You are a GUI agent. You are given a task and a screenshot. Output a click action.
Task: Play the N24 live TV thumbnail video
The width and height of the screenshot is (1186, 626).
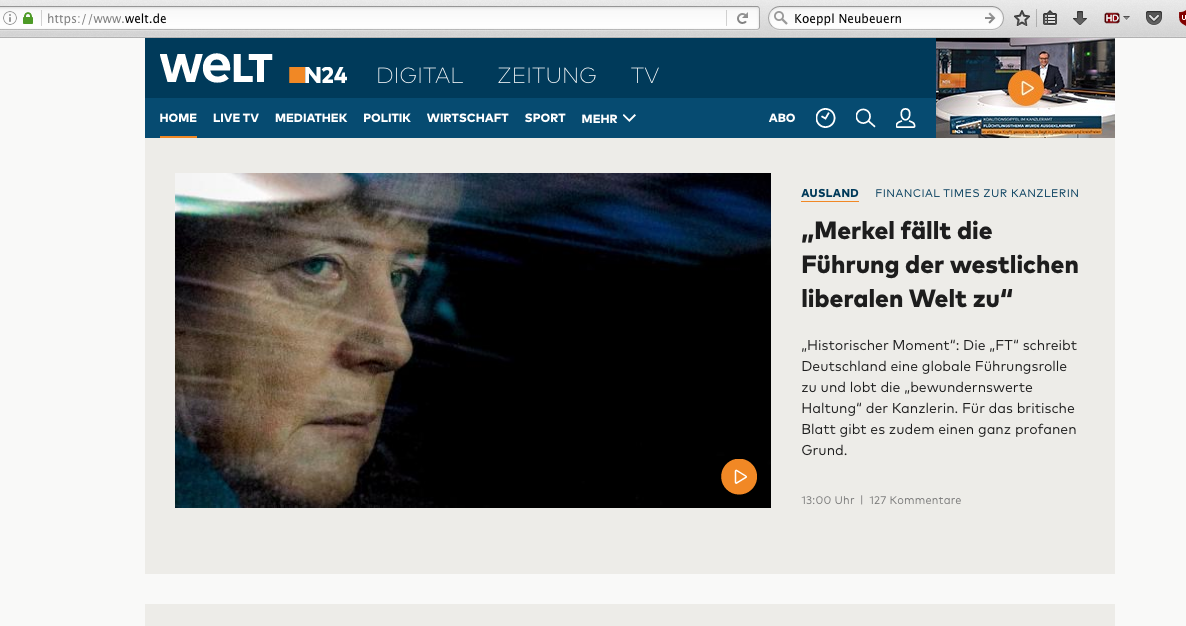coord(1026,88)
